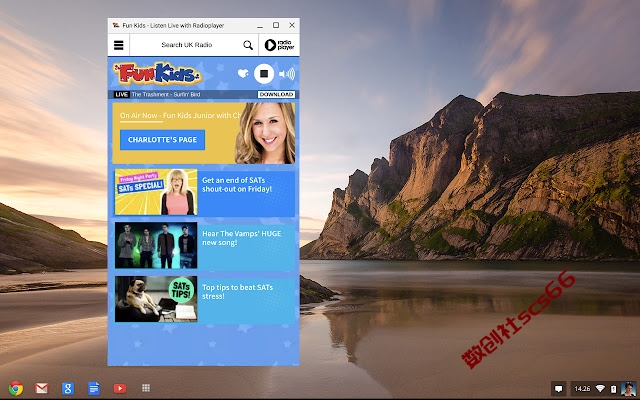Open Google Search shelf icon
Screen dimensions: 640x400
68,388
